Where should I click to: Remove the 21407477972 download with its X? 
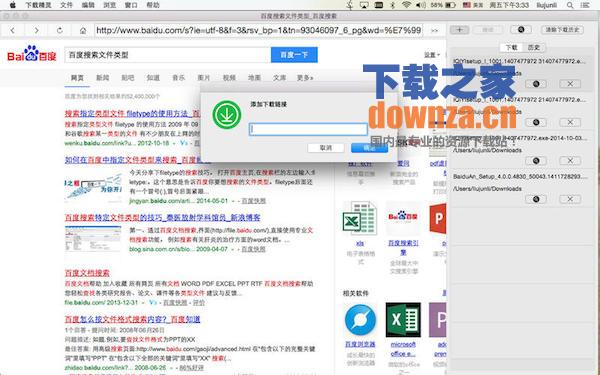pyautogui.click(x=570, y=122)
